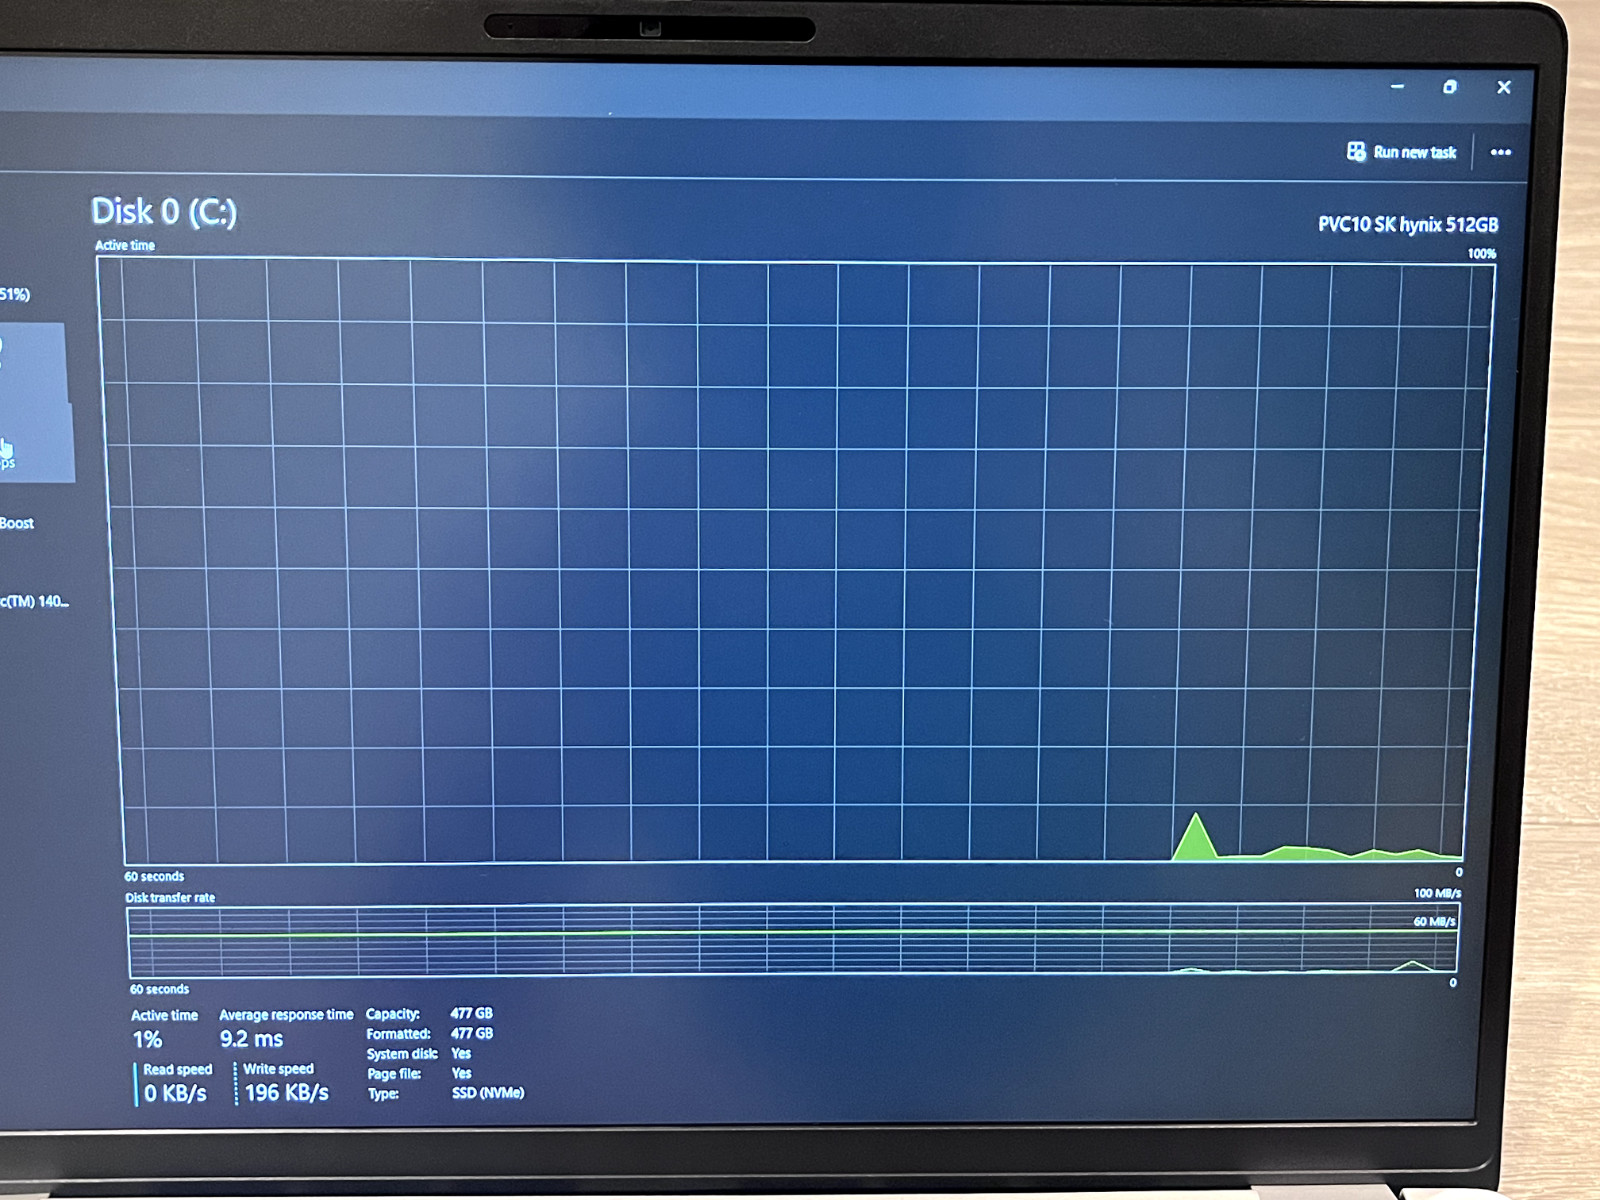Screen dimensions: 1600x1200
Task: Click the 1% active time value
Action: coord(147,1040)
